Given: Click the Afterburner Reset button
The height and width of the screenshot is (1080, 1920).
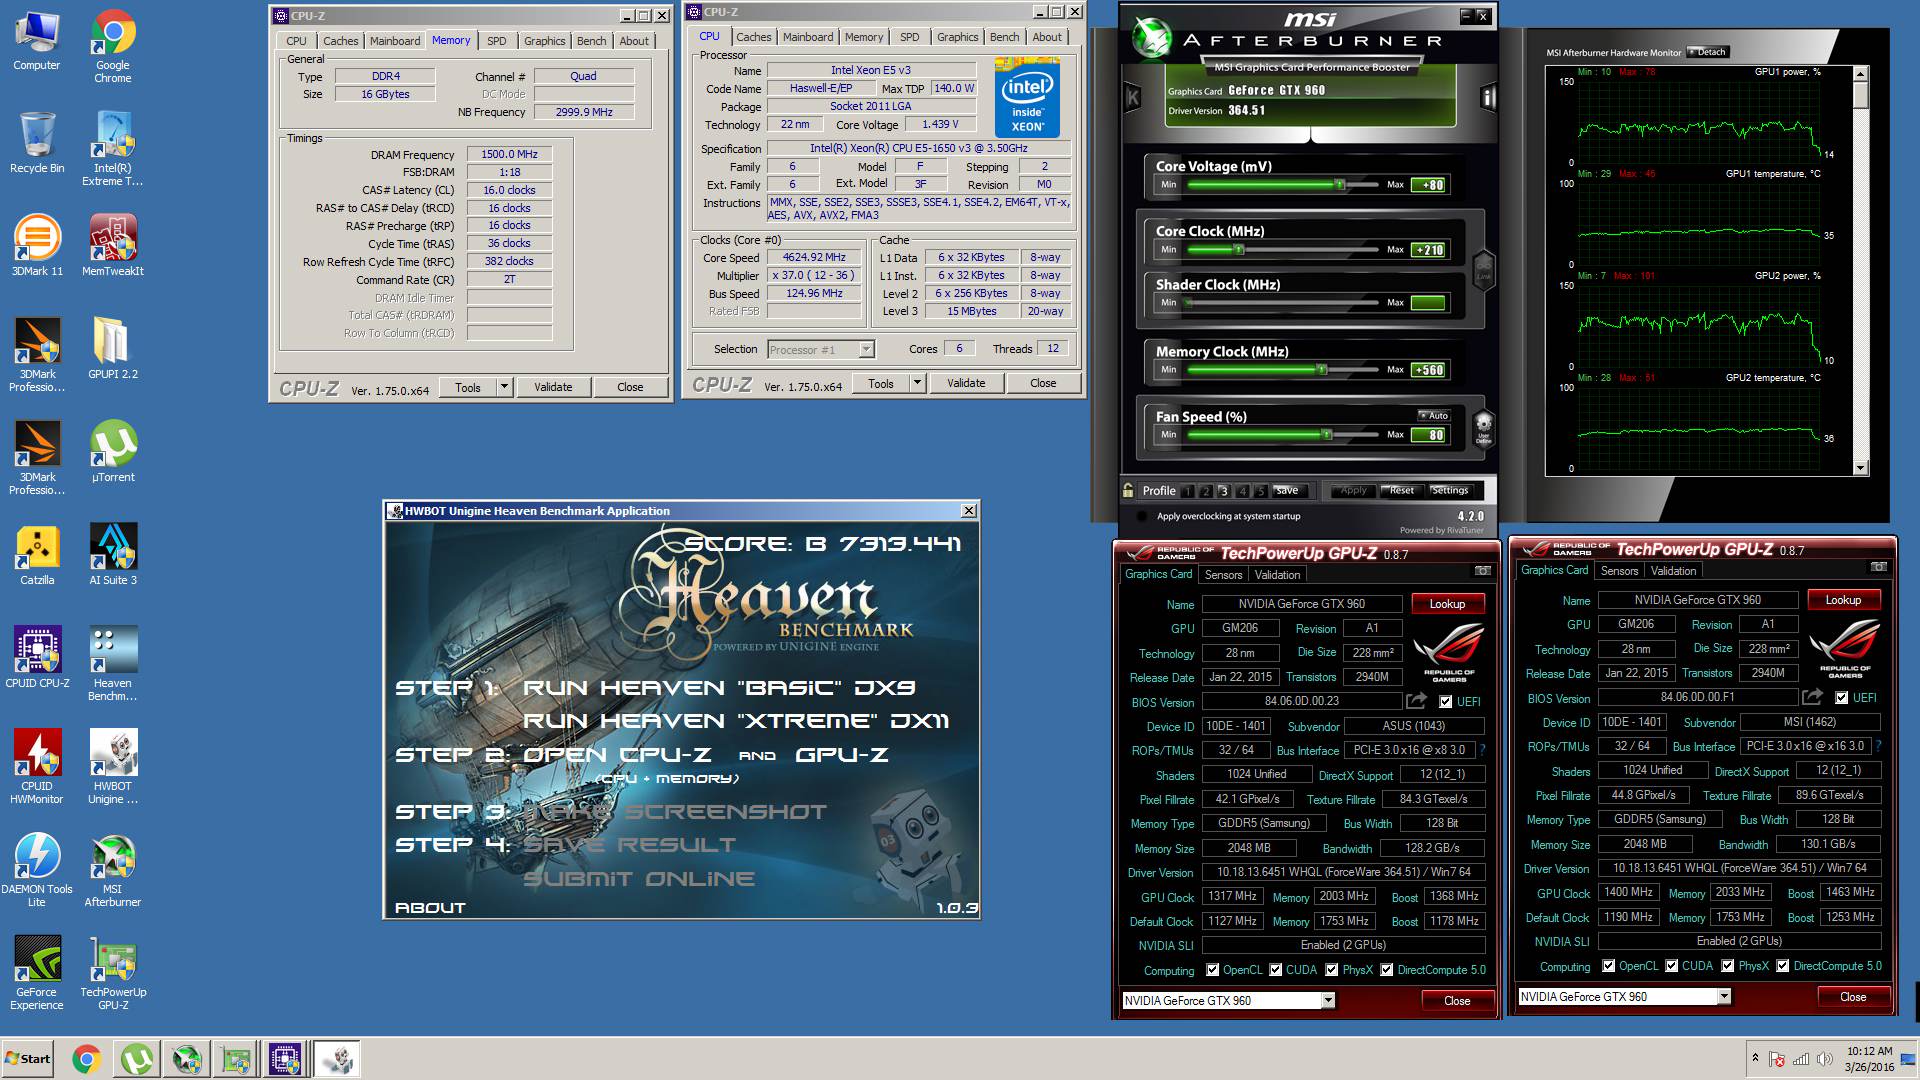Looking at the screenshot, I should (x=1401, y=490).
